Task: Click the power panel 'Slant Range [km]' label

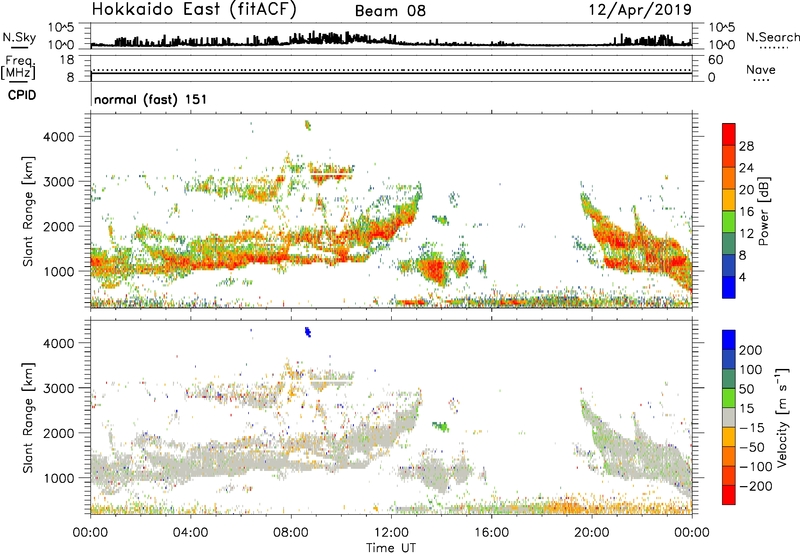Action: click(x=28, y=211)
